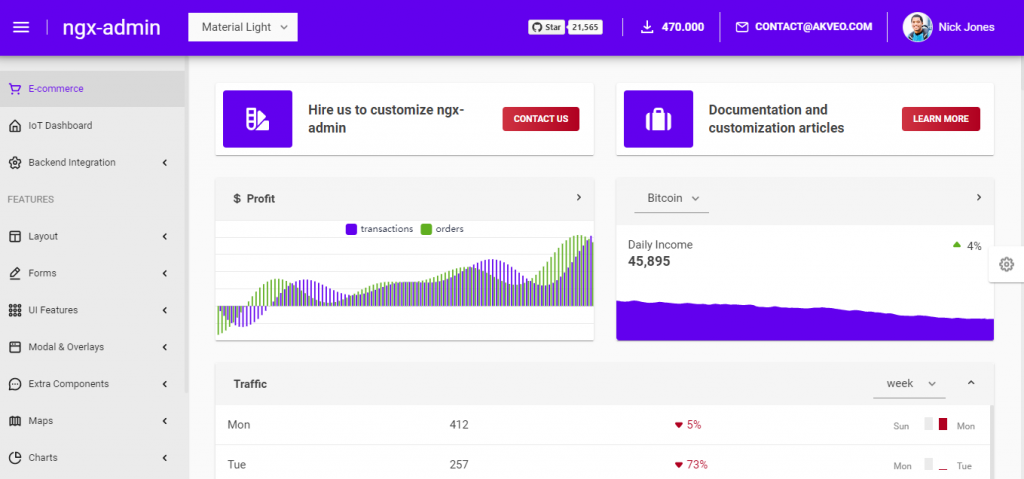The height and width of the screenshot is (479, 1024).
Task: Open the week period dropdown
Action: point(910,384)
